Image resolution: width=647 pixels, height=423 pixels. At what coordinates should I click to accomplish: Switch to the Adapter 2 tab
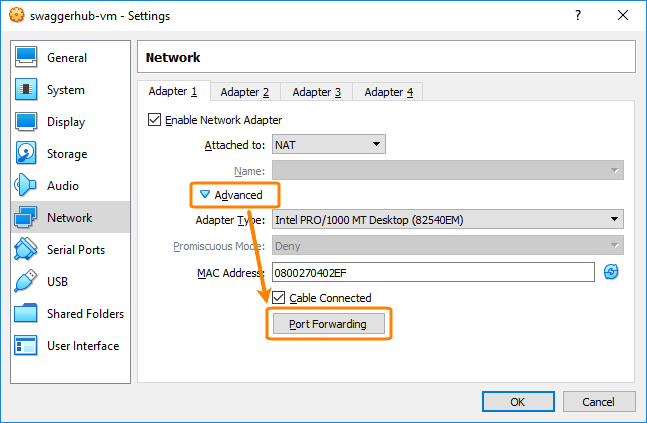pos(245,92)
